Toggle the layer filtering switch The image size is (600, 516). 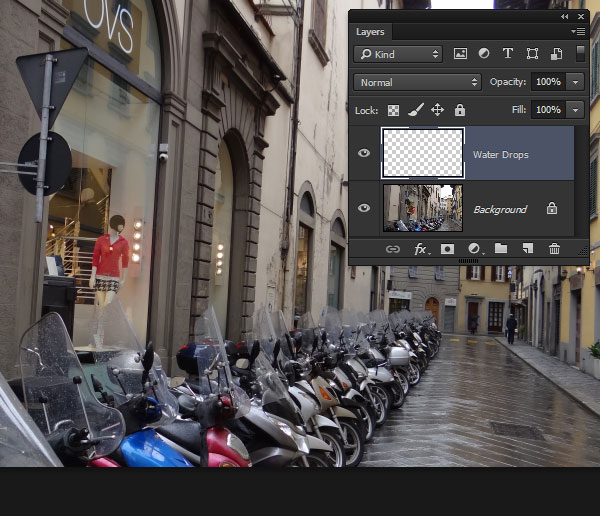coord(579,54)
